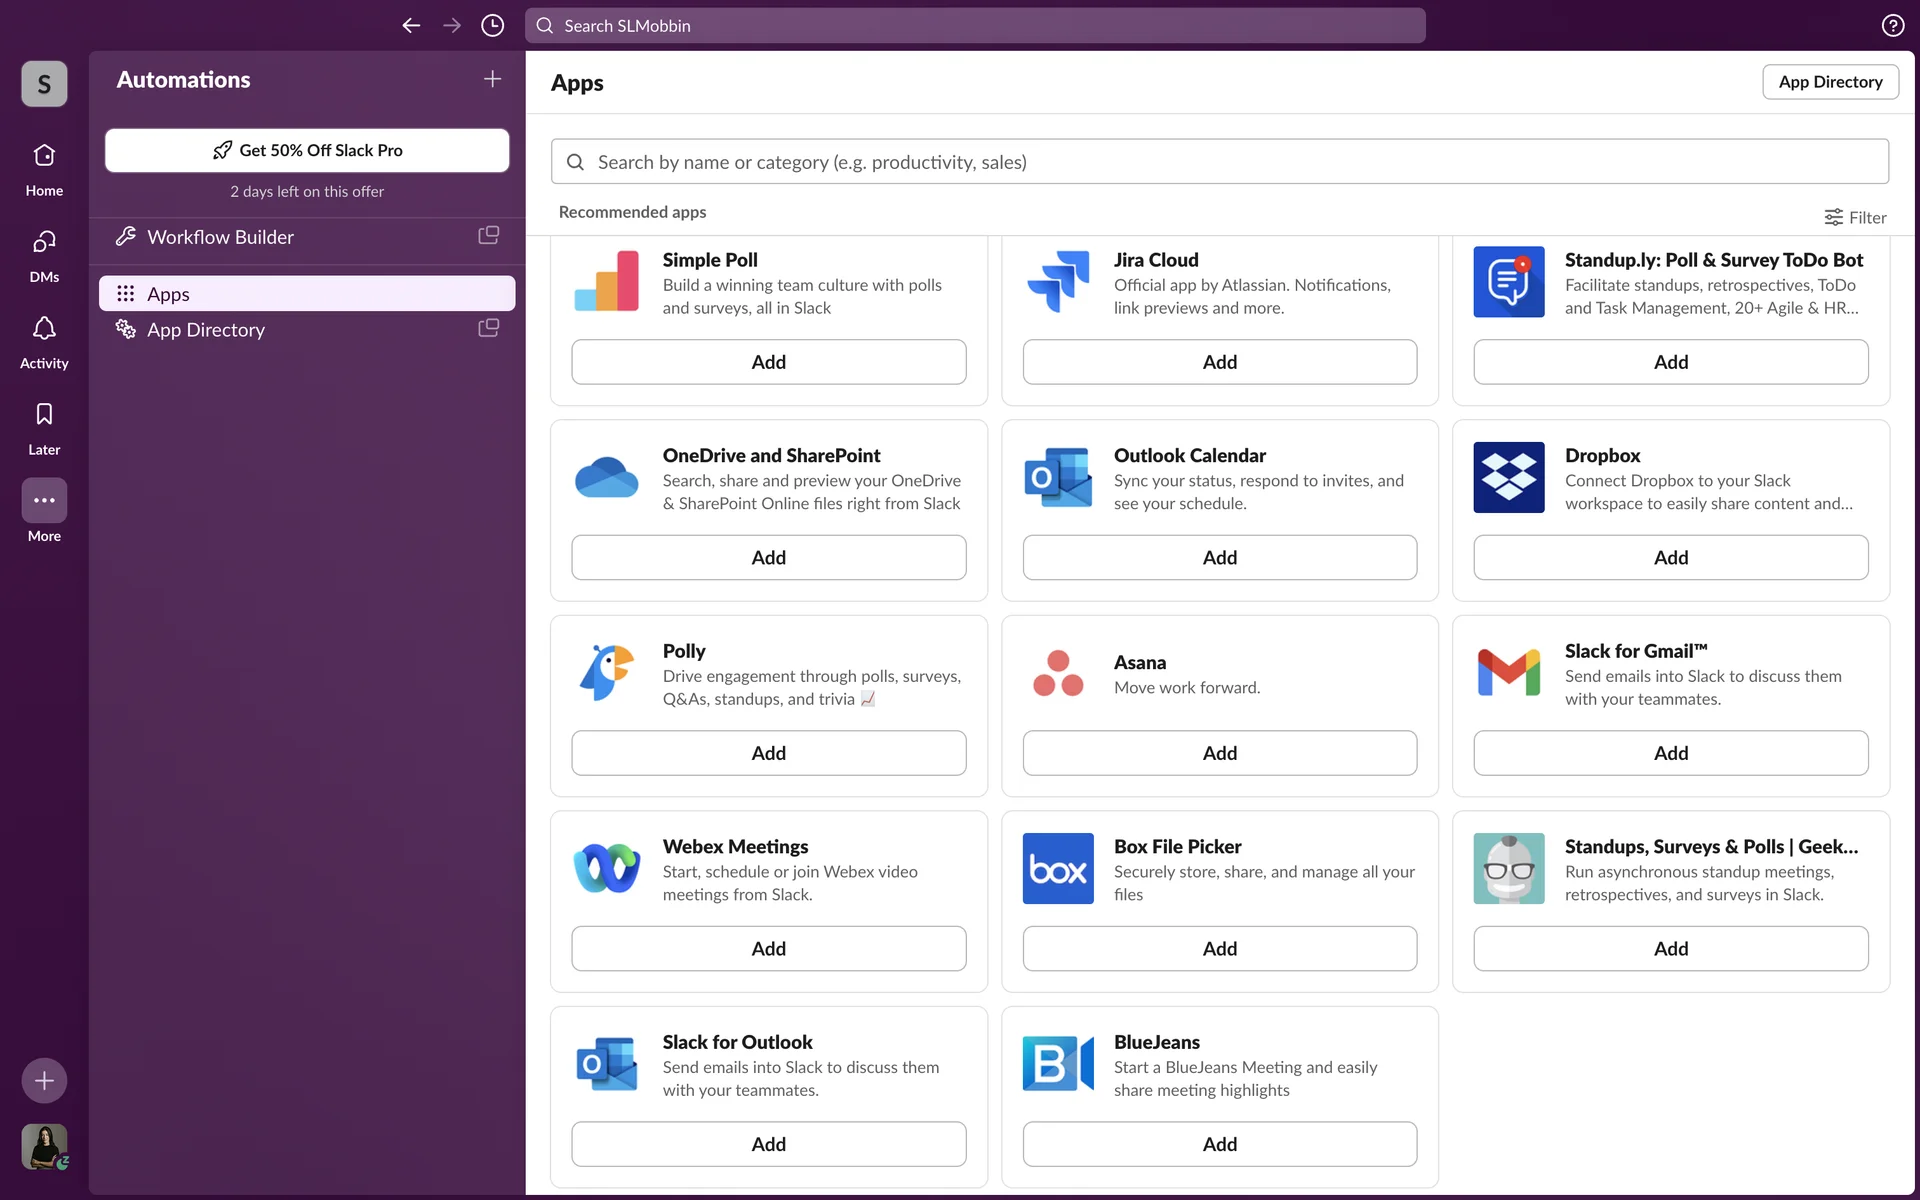This screenshot has width=1920, height=1200.
Task: Open the help question mark icon
Action: pos(1892,26)
